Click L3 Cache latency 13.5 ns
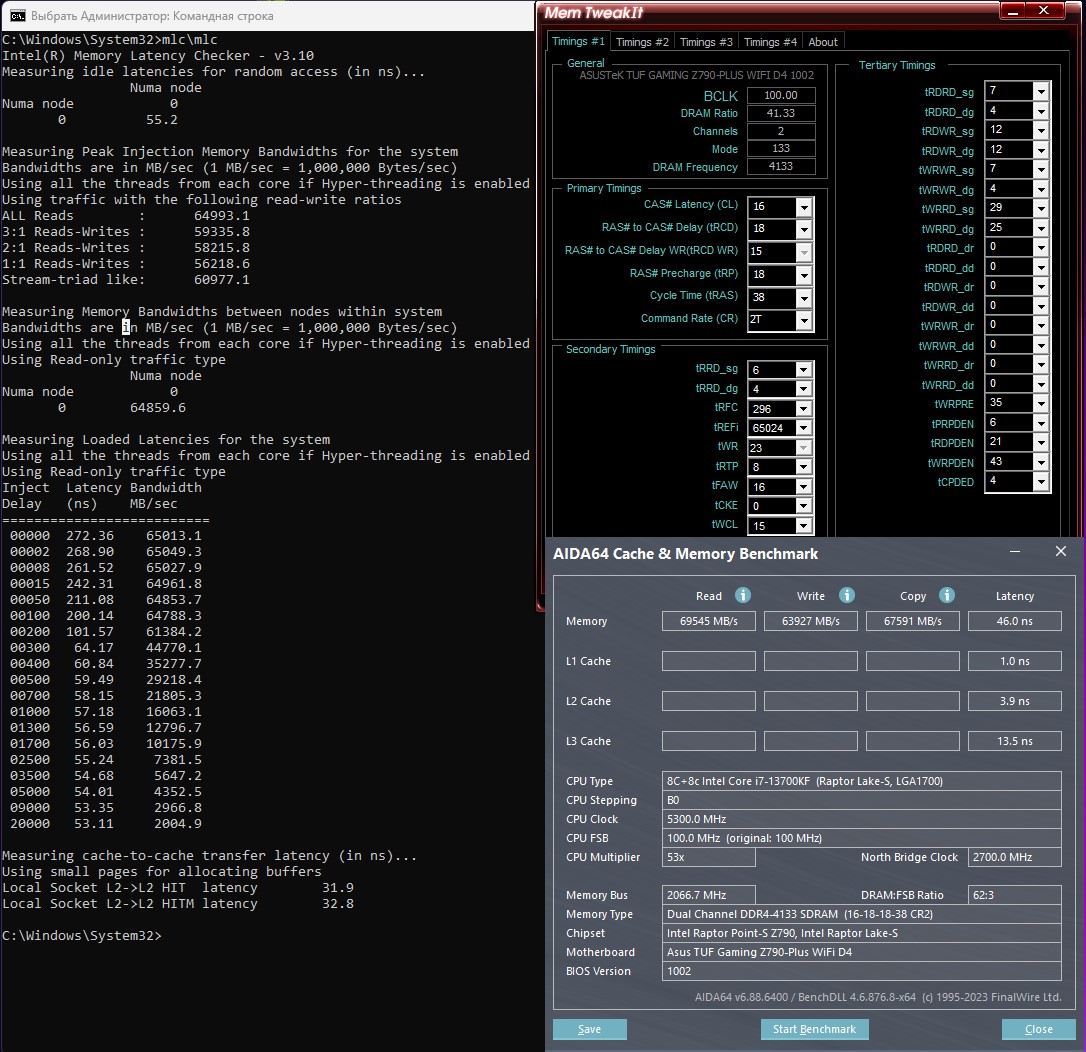This screenshot has height=1052, width=1086. [1015, 741]
